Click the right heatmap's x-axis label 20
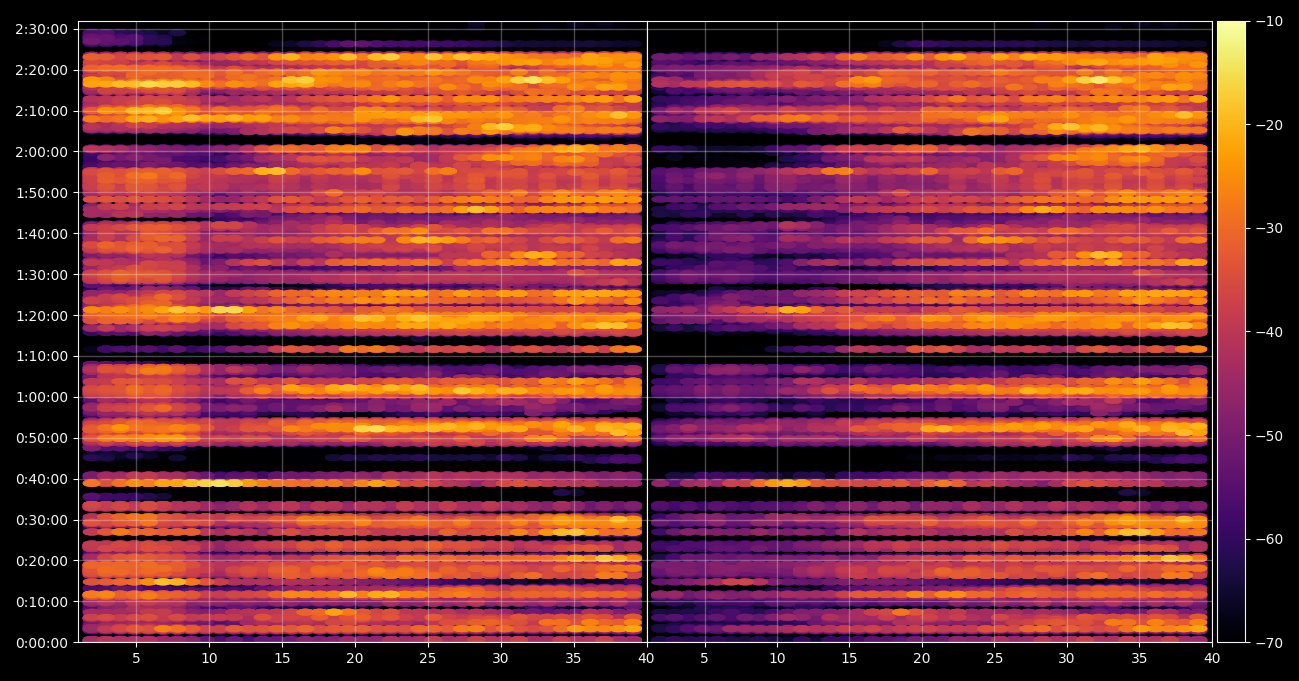 [x=921, y=659]
